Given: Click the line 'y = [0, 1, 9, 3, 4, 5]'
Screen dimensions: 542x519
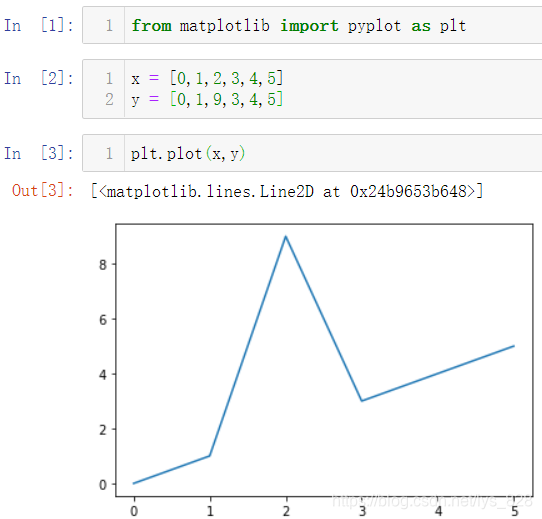Looking at the screenshot, I should click(x=207, y=100).
